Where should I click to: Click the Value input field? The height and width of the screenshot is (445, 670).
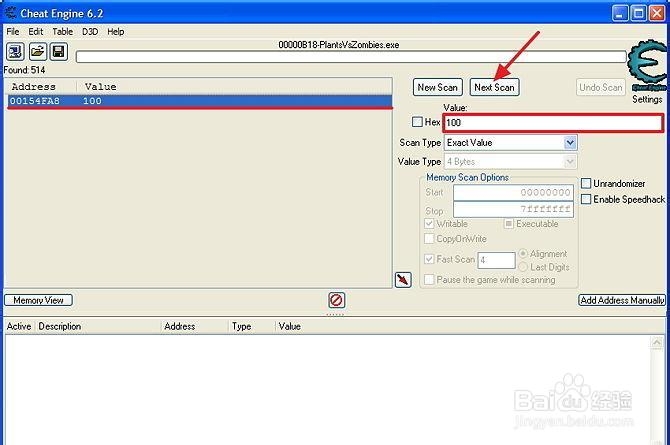coord(553,123)
